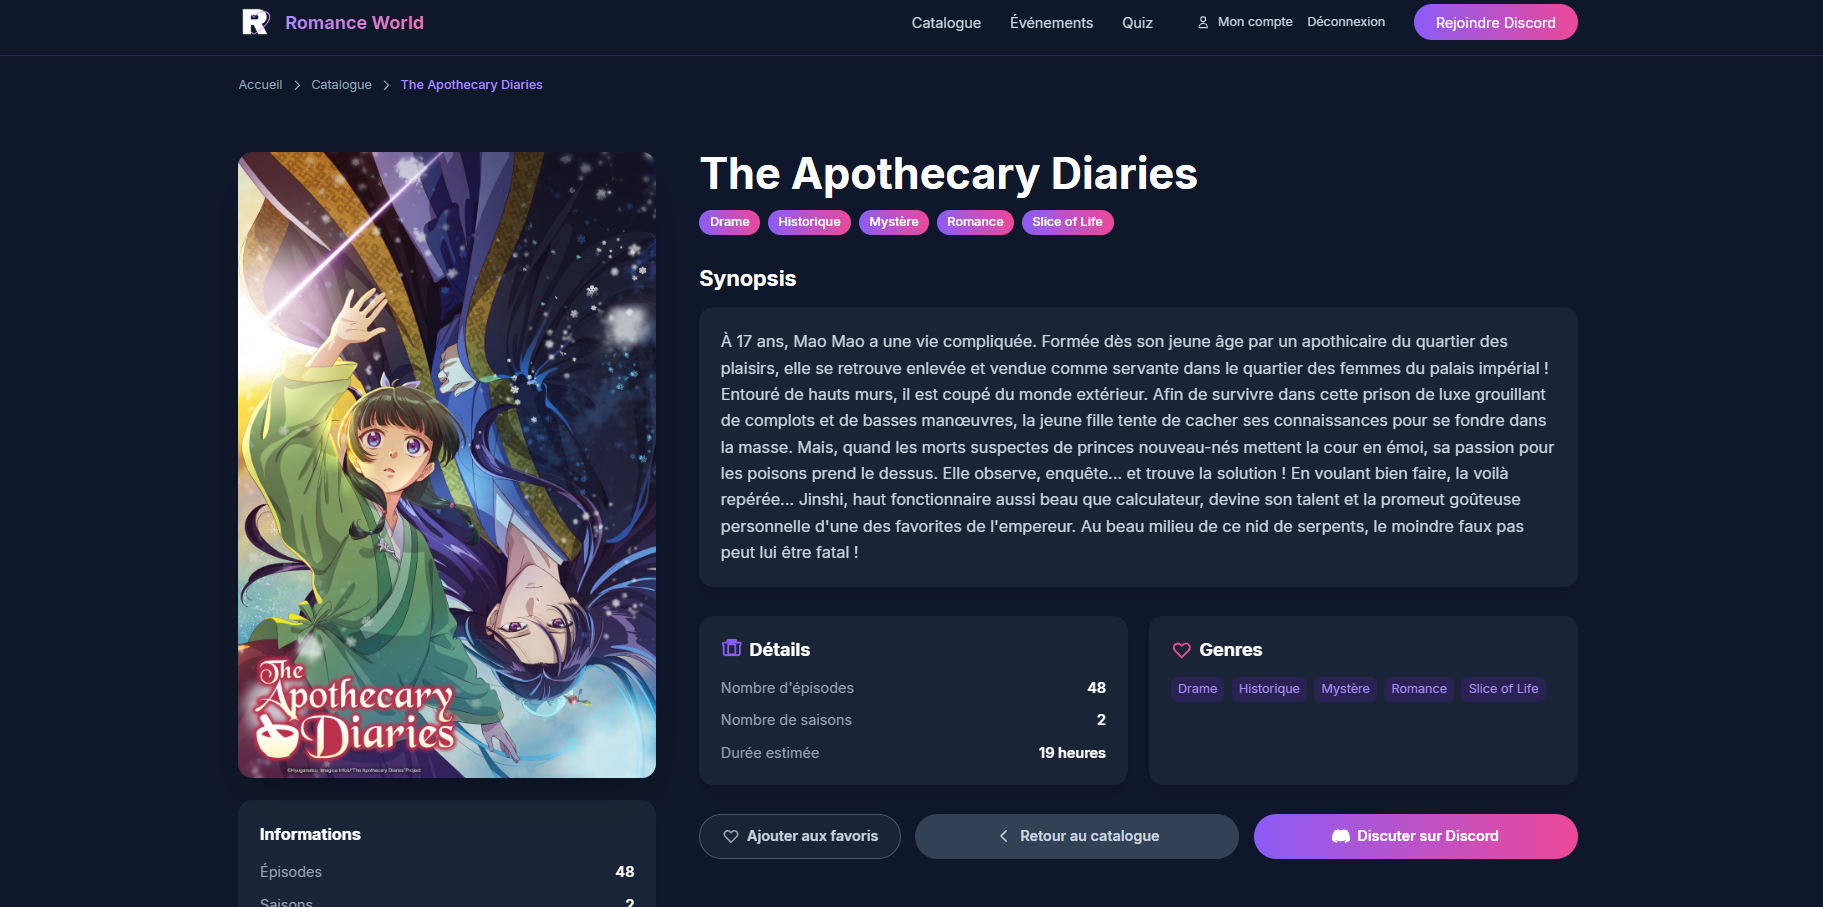Select the Mystère tag under the title

coord(893,222)
